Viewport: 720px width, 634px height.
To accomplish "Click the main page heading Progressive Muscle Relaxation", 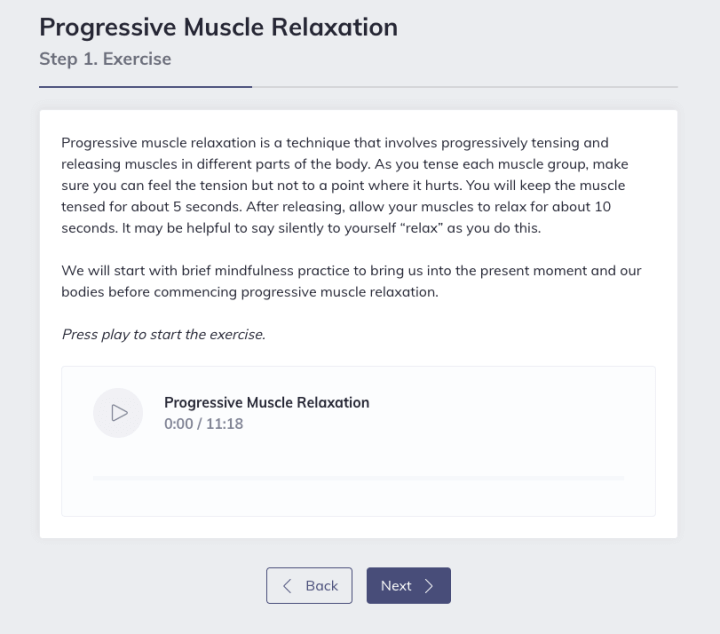I will [218, 27].
